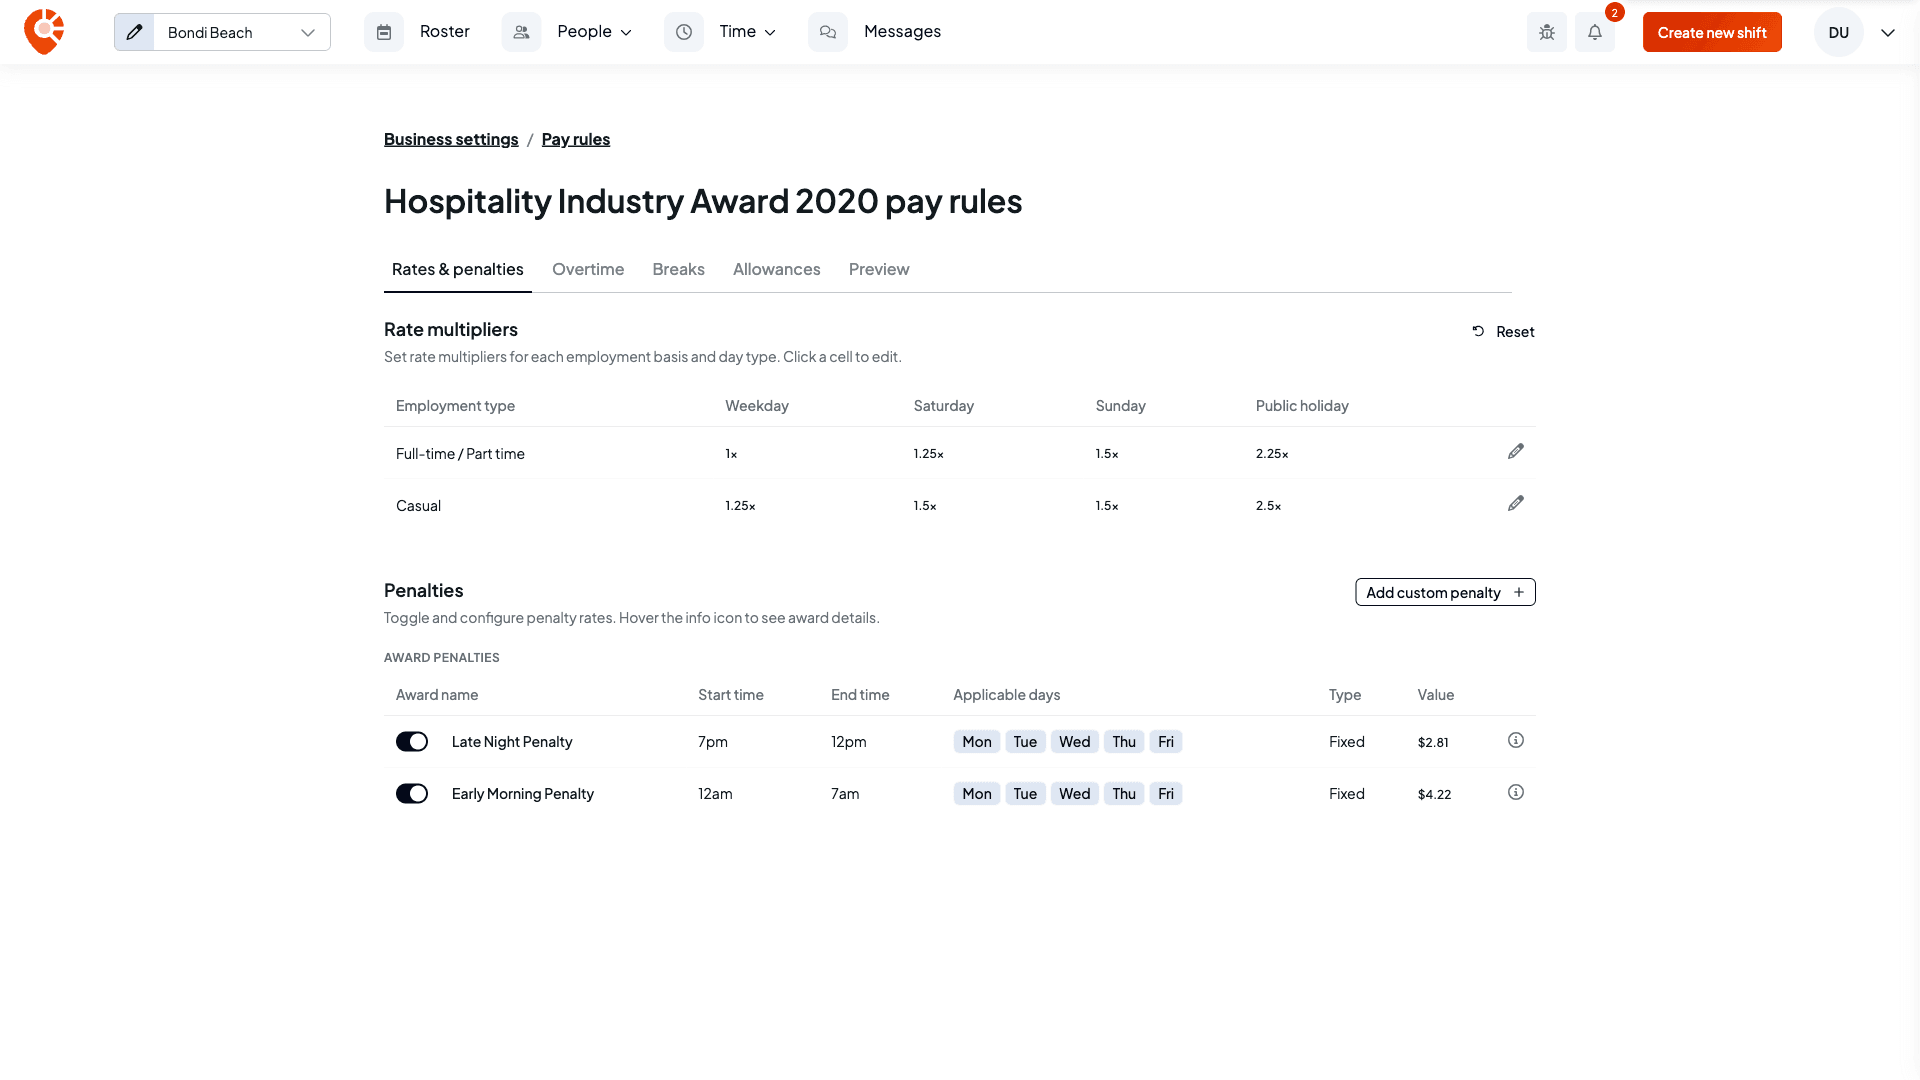1920x1080 pixels.
Task: Open the Roster menu item
Action: click(x=445, y=32)
